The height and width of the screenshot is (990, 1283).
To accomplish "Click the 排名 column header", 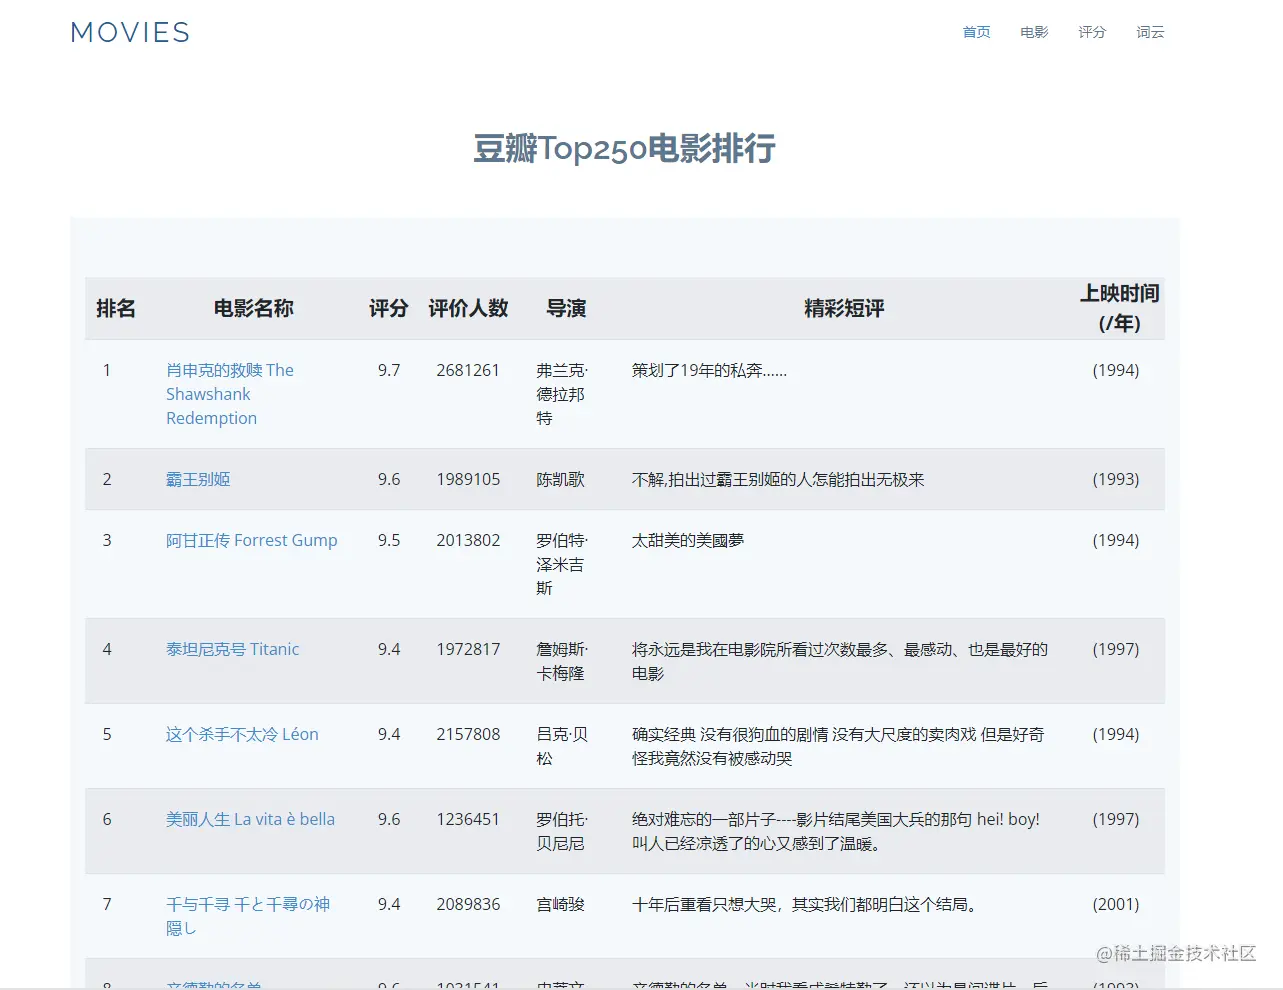I will coord(116,308).
